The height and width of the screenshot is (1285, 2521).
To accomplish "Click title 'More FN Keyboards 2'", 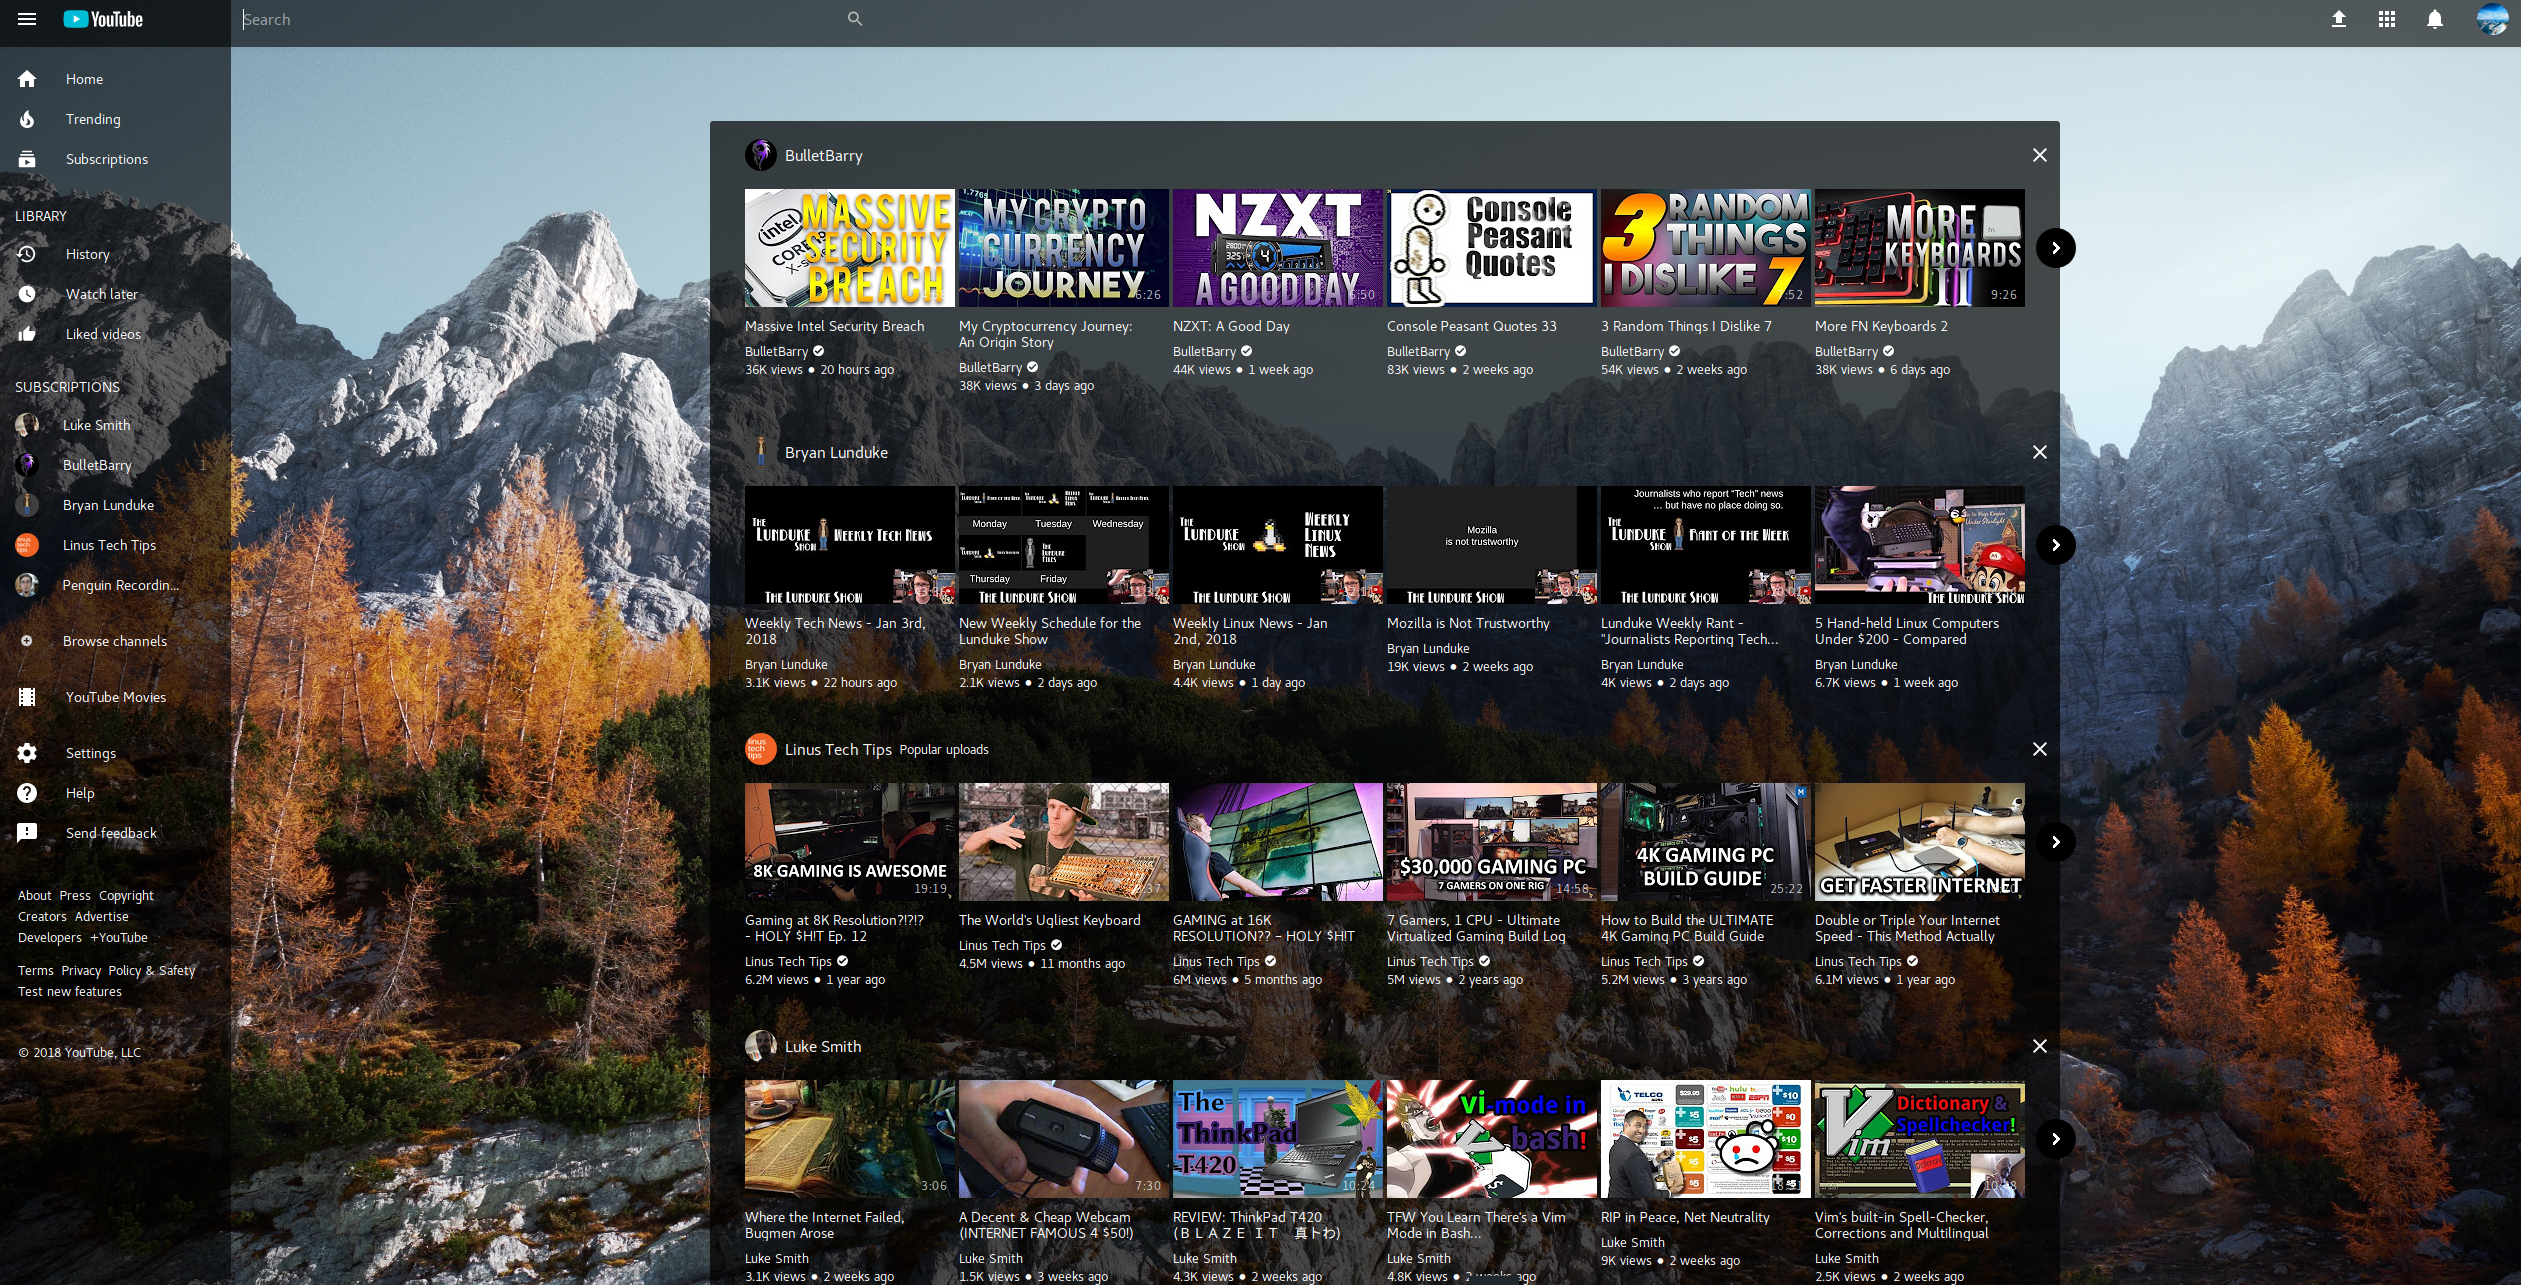I will pyautogui.click(x=1881, y=326).
